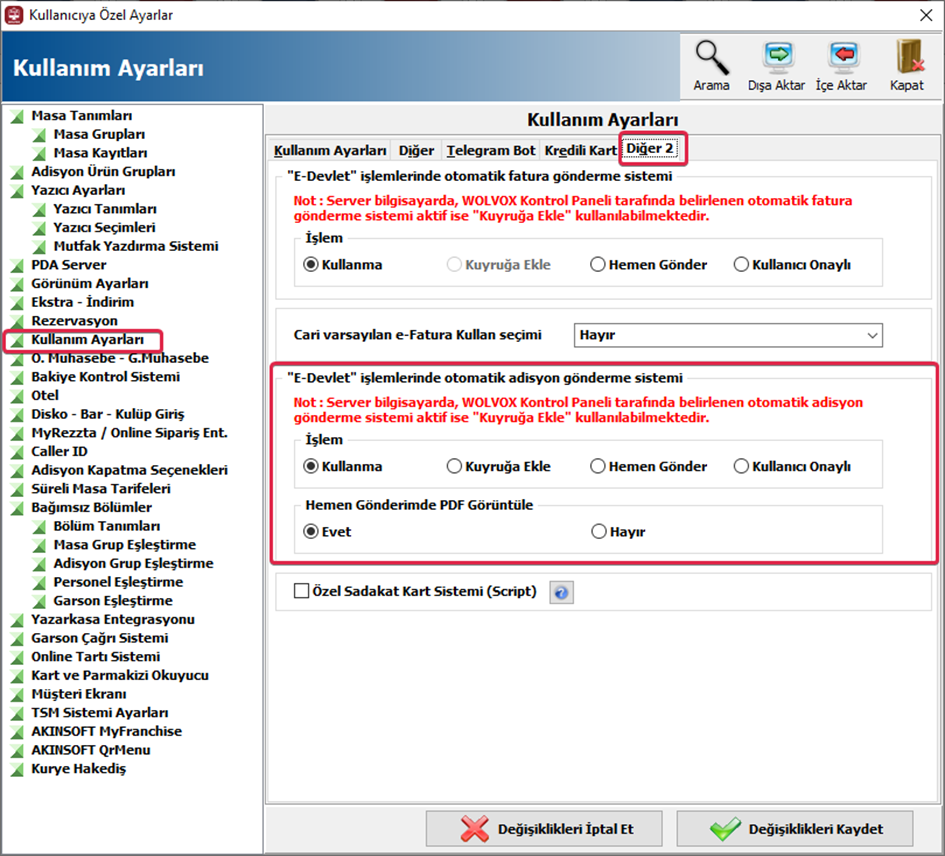Select Hemen Gönder in fatura gönderme section
Viewport: 945px width, 856px height.
598,265
